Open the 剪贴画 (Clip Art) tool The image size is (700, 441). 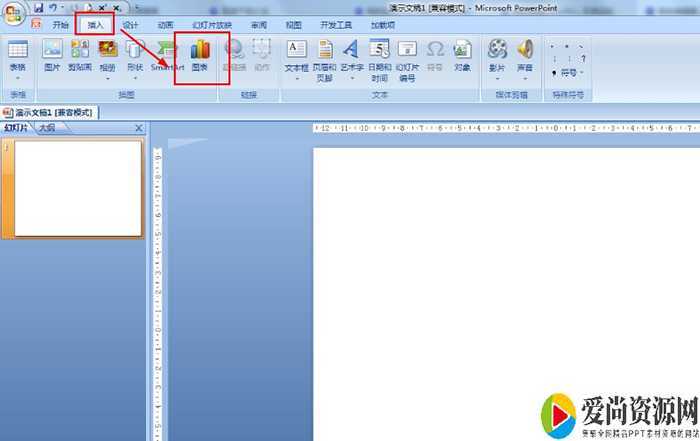[80, 55]
